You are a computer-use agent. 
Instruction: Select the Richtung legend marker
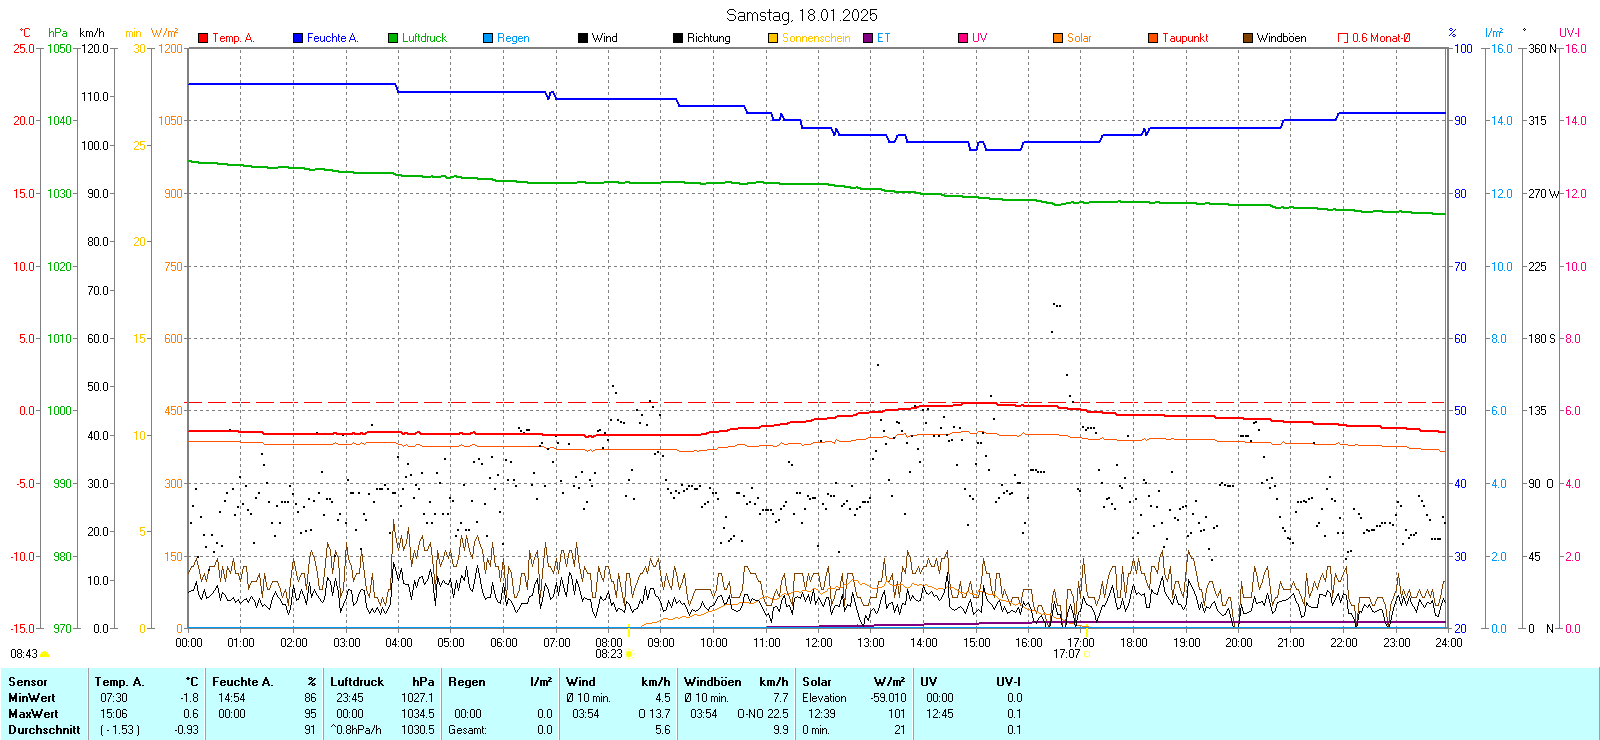point(678,38)
